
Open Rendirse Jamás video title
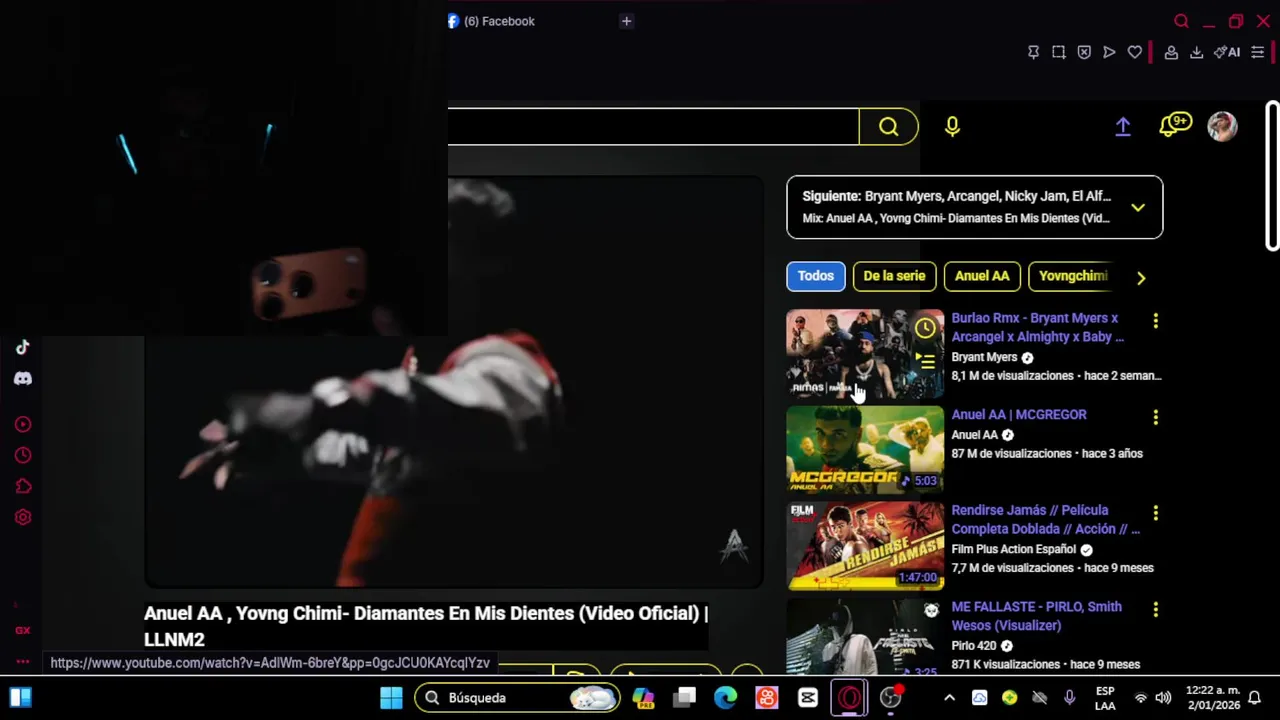(1045, 519)
